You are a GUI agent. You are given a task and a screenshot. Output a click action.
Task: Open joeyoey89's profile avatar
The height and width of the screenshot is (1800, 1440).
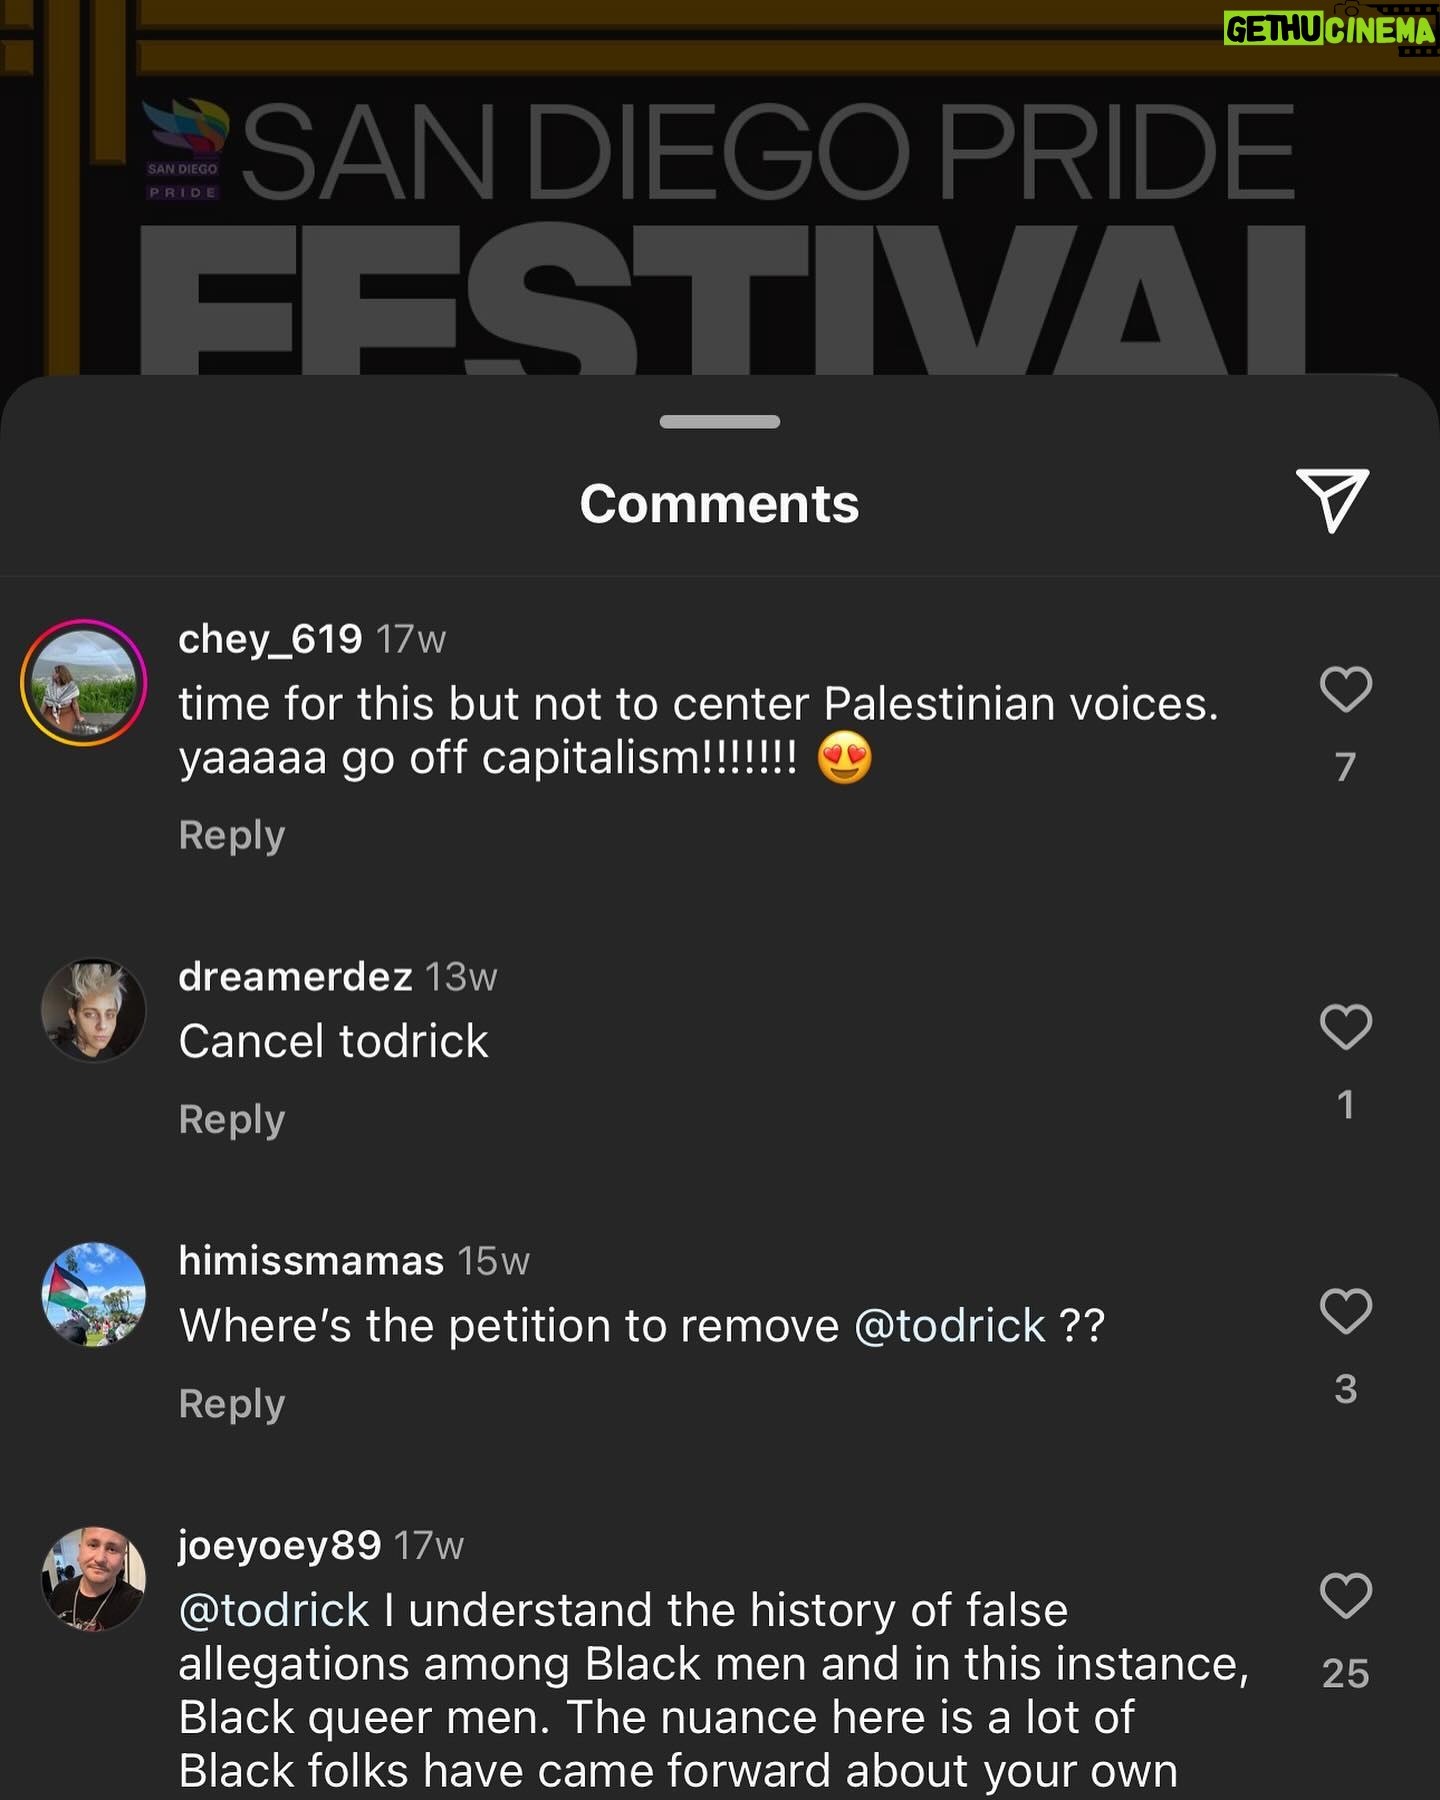coord(94,1578)
